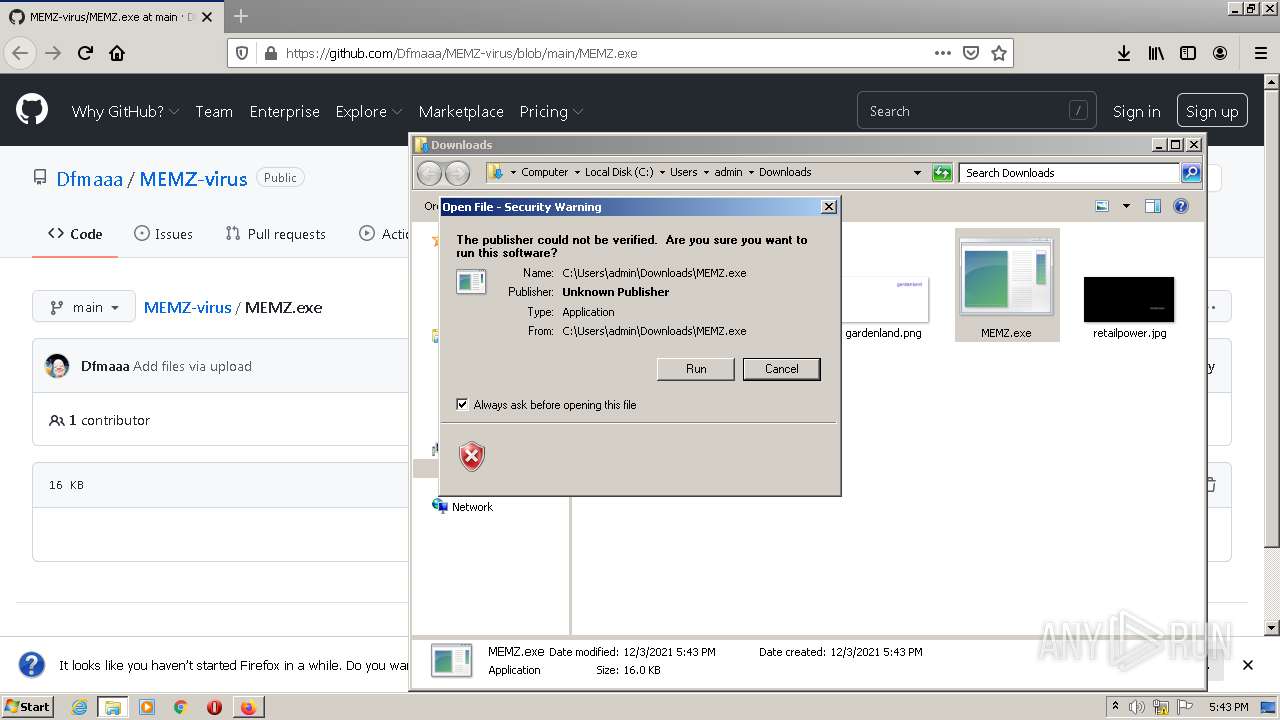
Task: Open Team menu item on GitHub
Action: pos(214,111)
